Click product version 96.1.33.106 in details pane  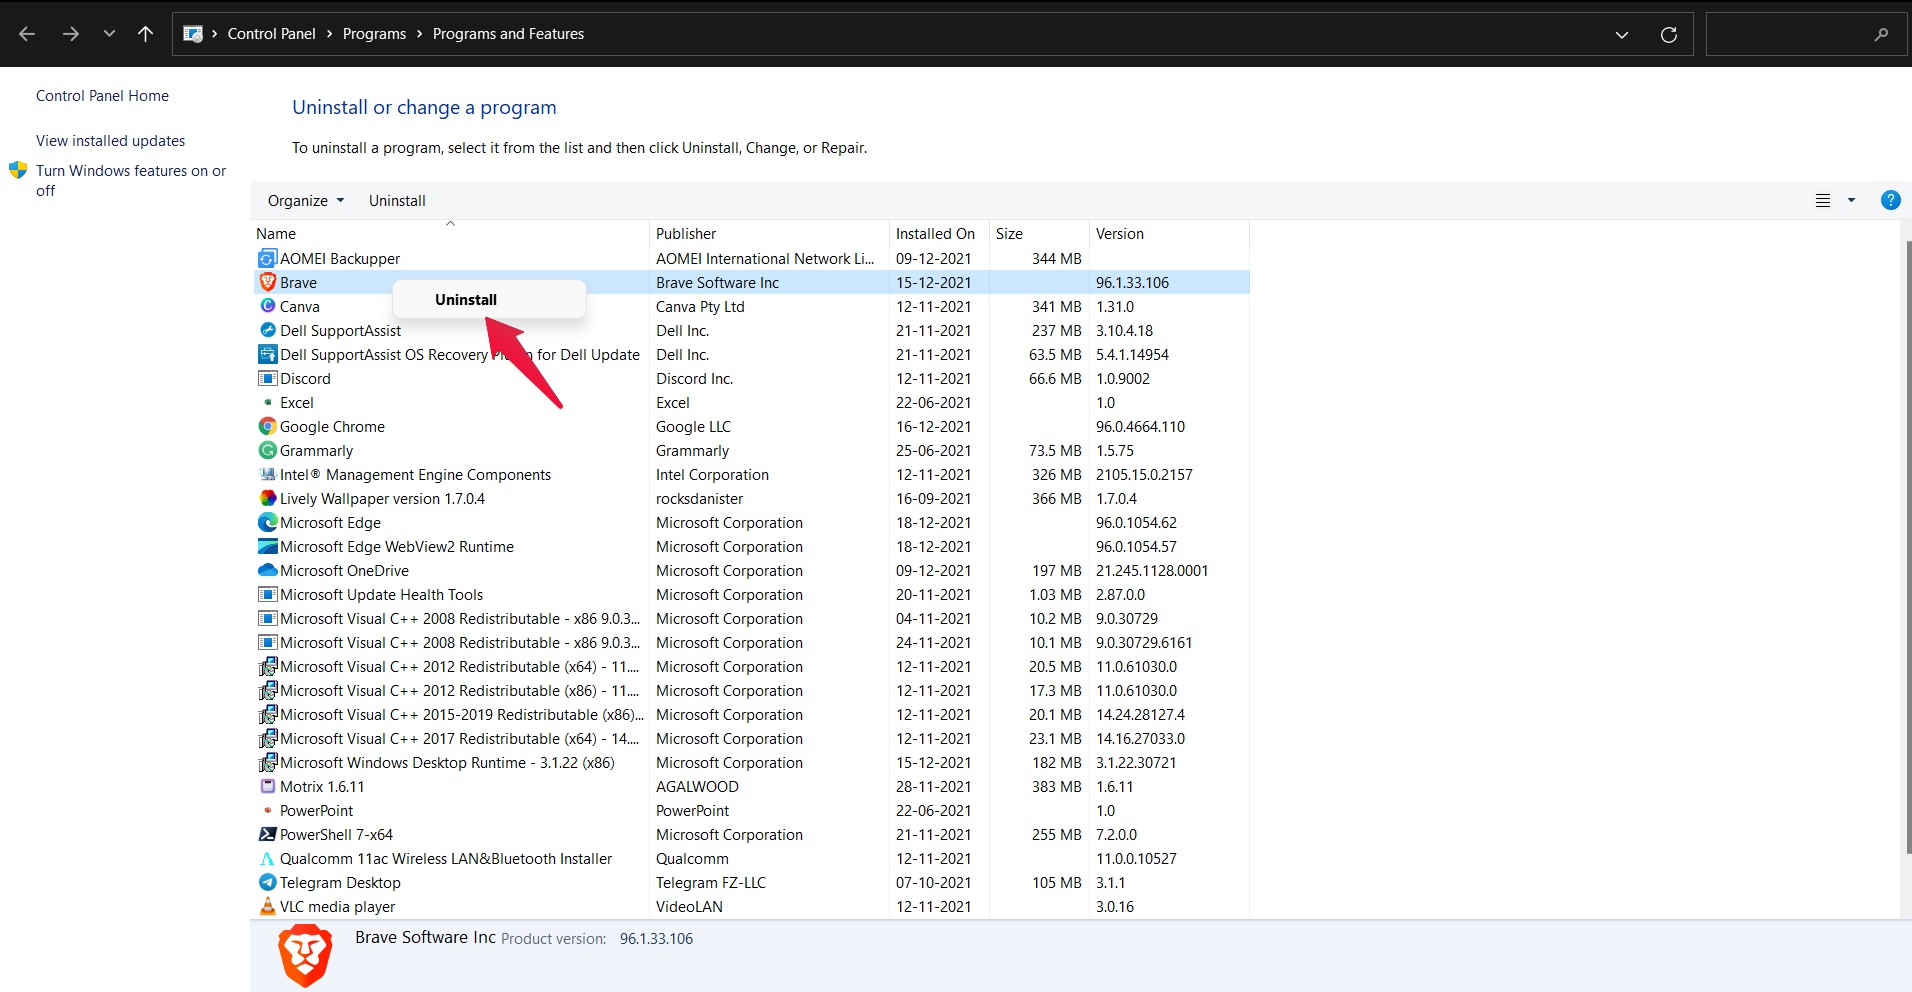click(x=656, y=939)
